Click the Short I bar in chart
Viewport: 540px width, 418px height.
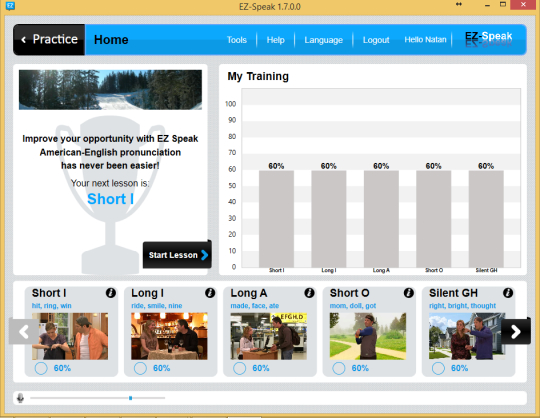pyautogui.click(x=276, y=219)
